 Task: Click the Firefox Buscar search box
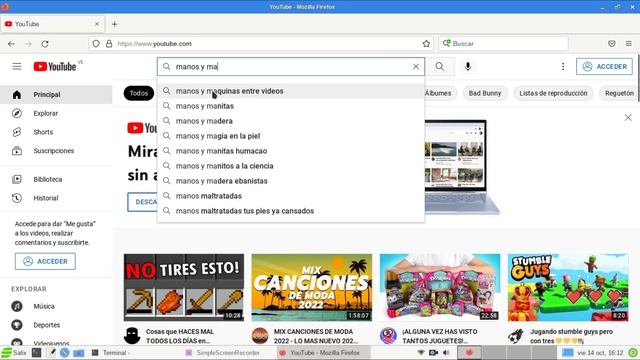[503, 44]
